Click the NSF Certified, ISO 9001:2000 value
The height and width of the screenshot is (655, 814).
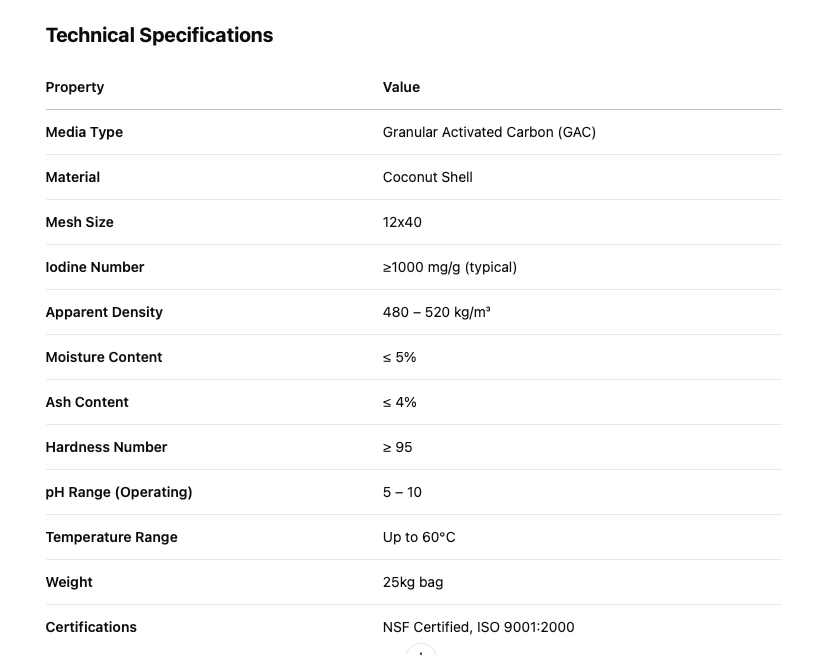[x=478, y=627]
